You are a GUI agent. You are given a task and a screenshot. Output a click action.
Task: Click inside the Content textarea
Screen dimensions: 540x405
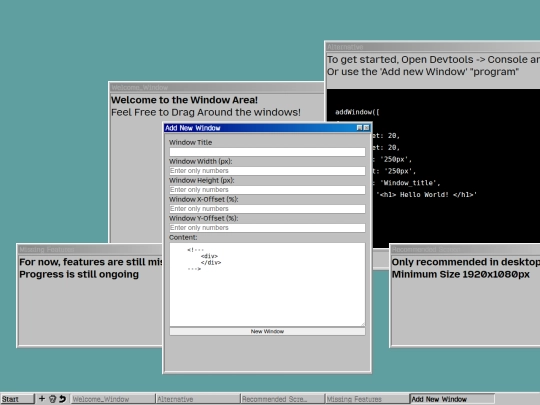click(x=267, y=284)
